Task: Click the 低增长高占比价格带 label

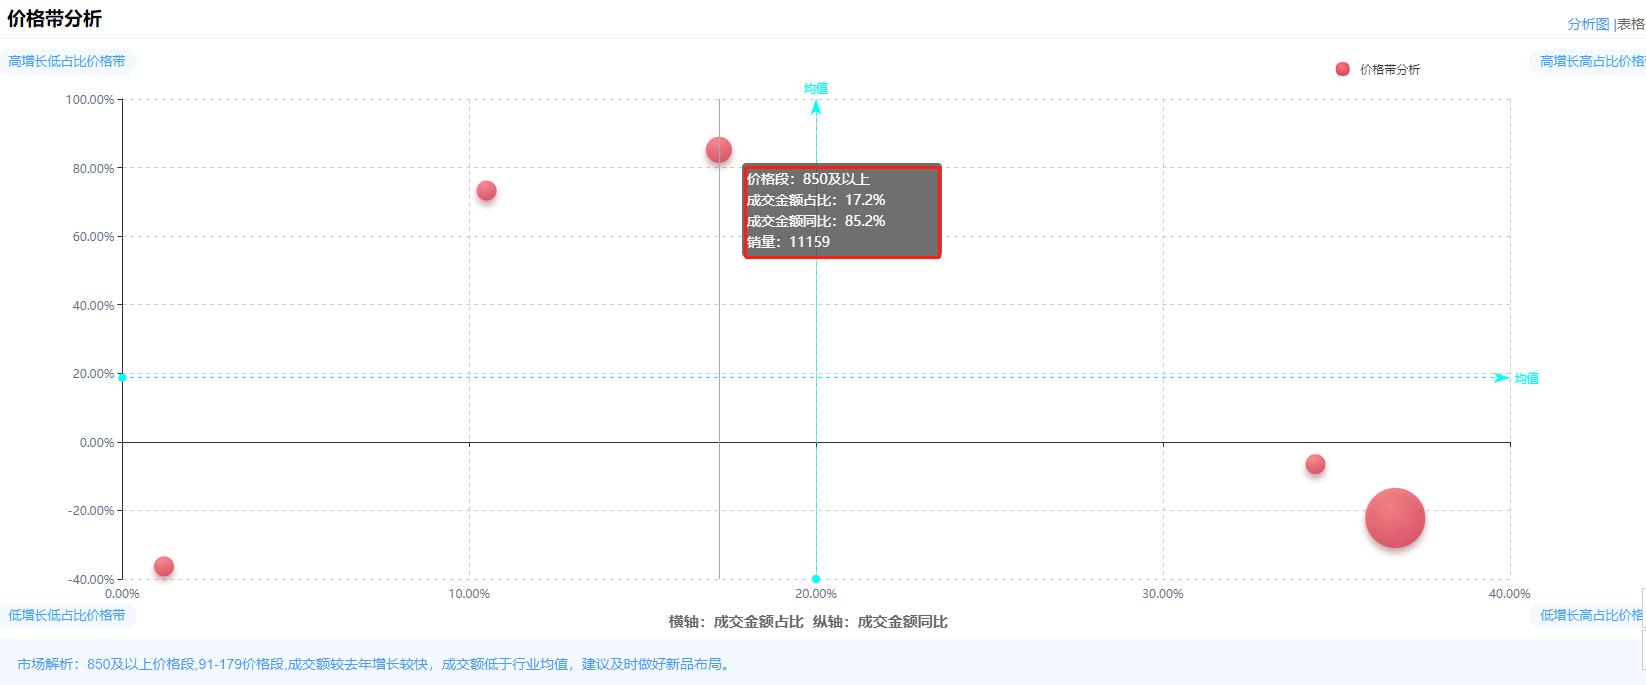Action: (1590, 615)
